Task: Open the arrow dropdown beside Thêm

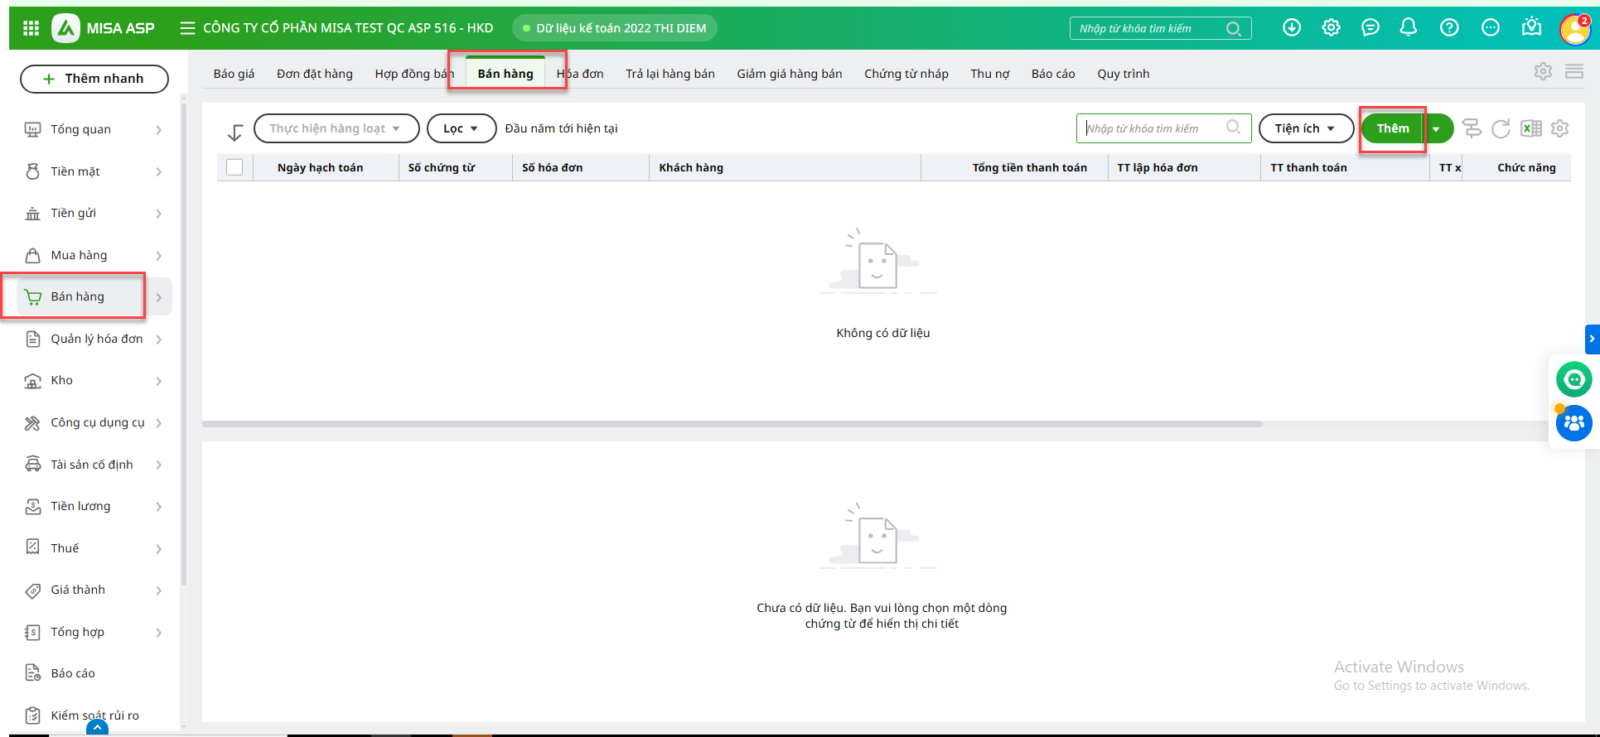Action: (1437, 128)
